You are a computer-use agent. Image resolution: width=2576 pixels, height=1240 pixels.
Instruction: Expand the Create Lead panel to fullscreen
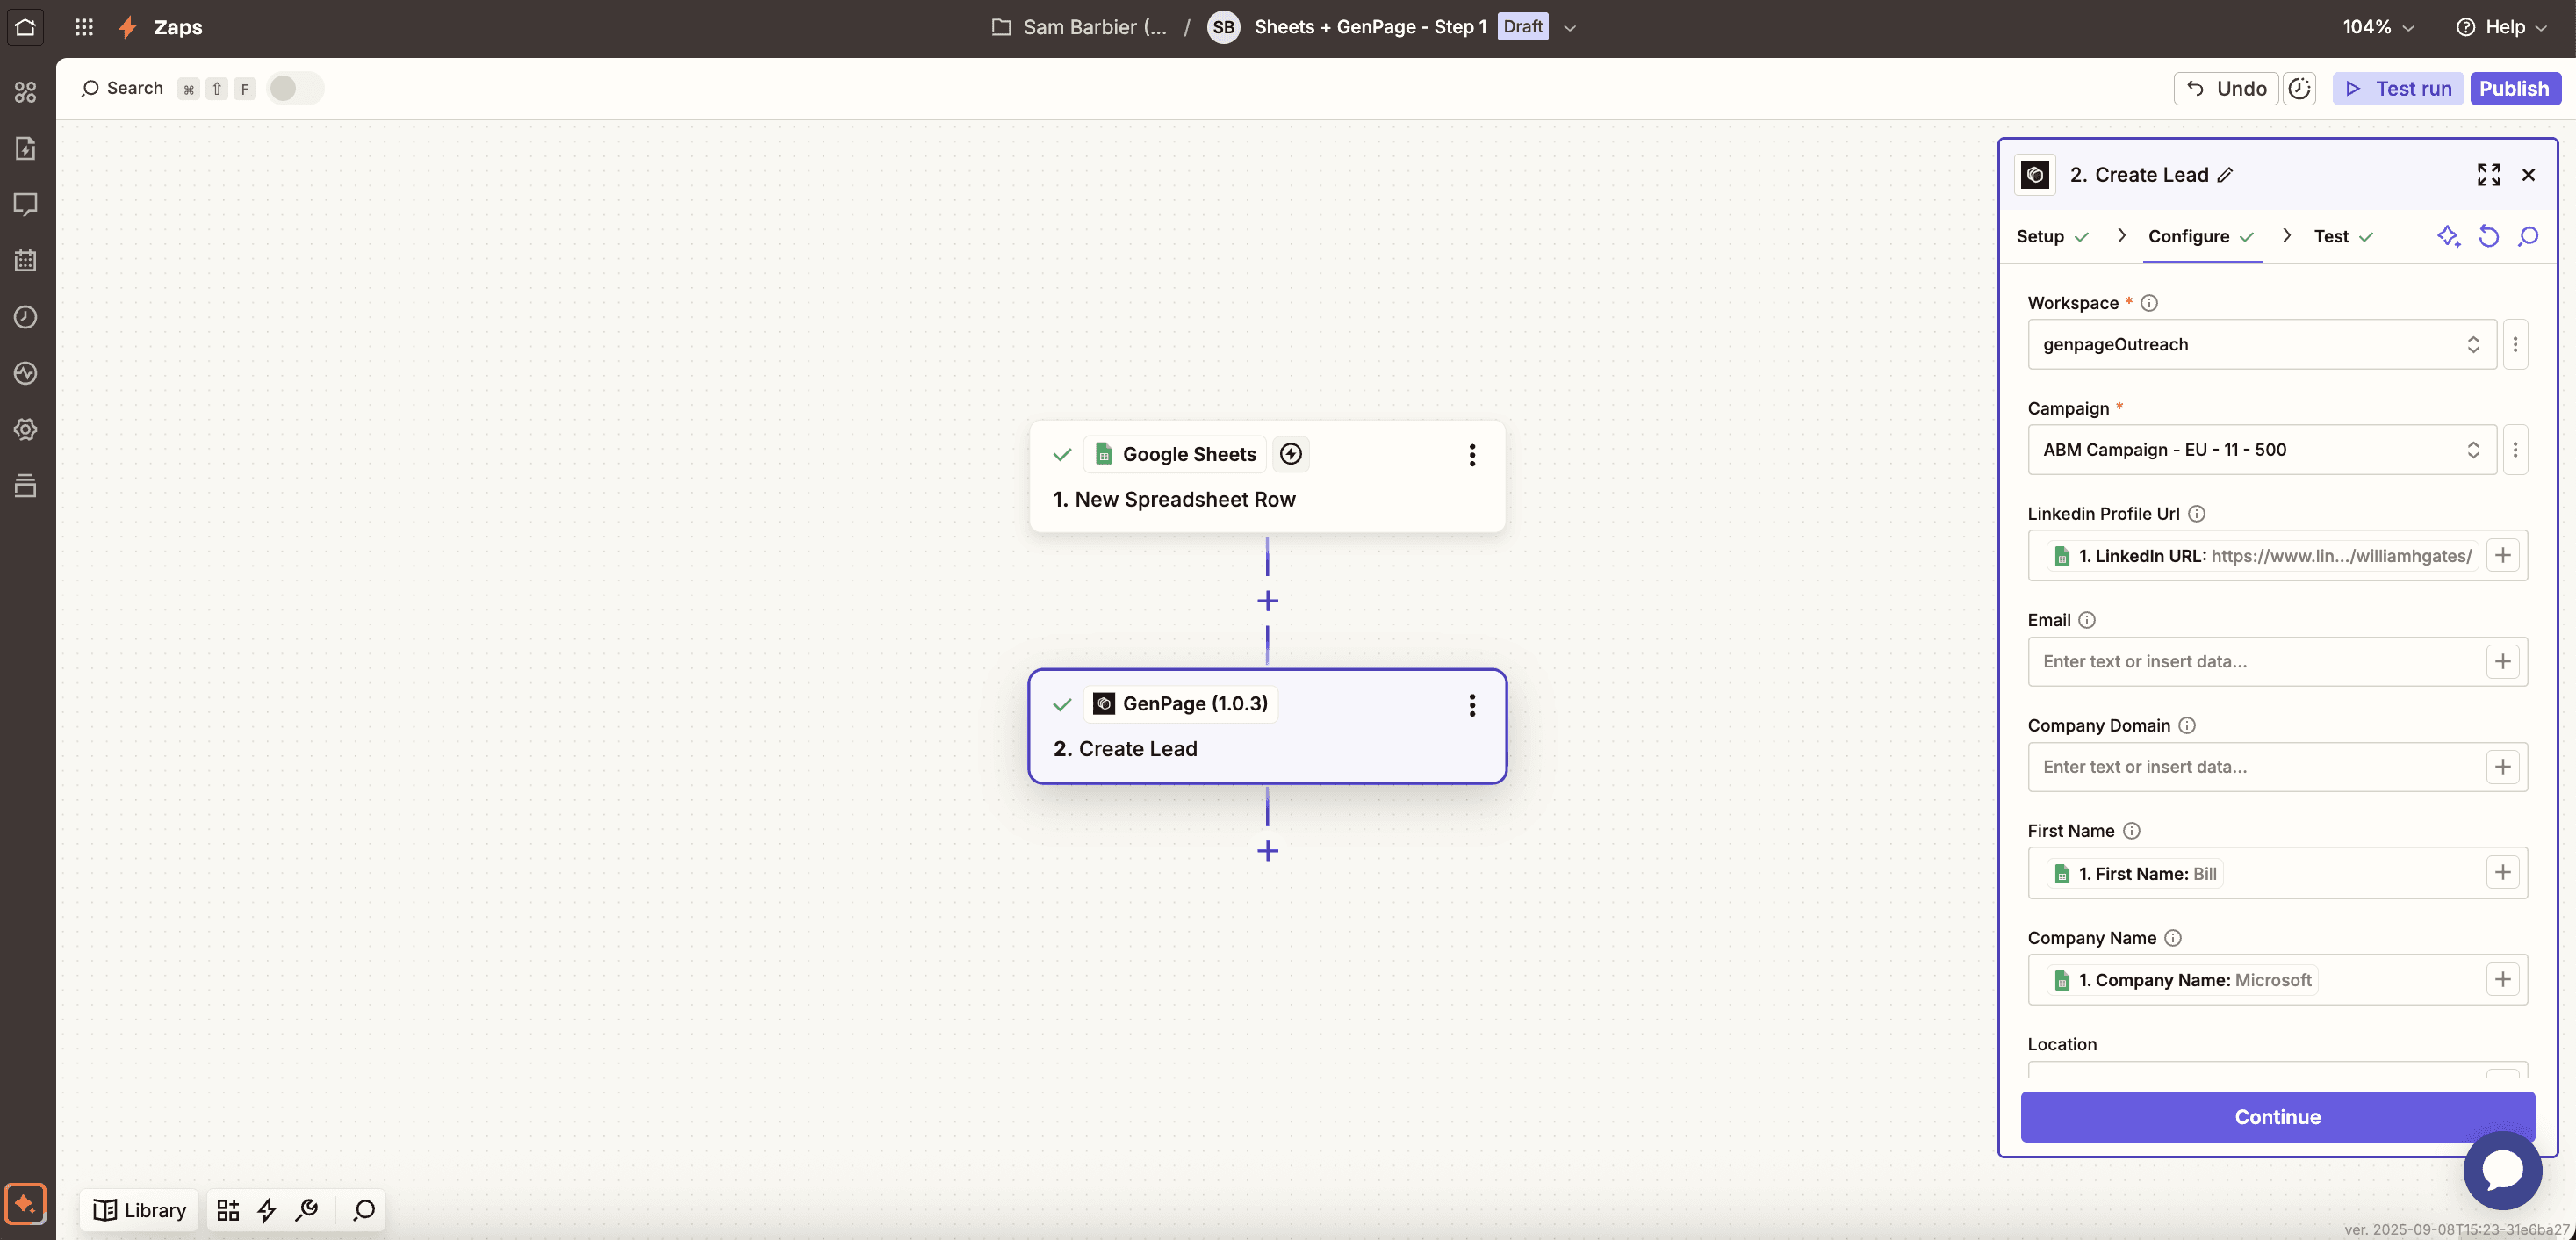2488,175
